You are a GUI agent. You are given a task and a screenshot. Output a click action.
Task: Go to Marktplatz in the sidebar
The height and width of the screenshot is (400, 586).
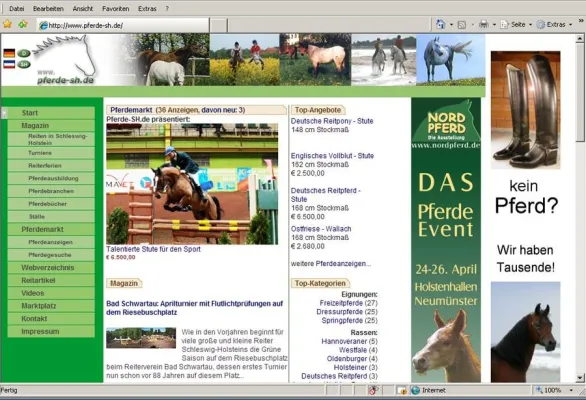pos(51,306)
